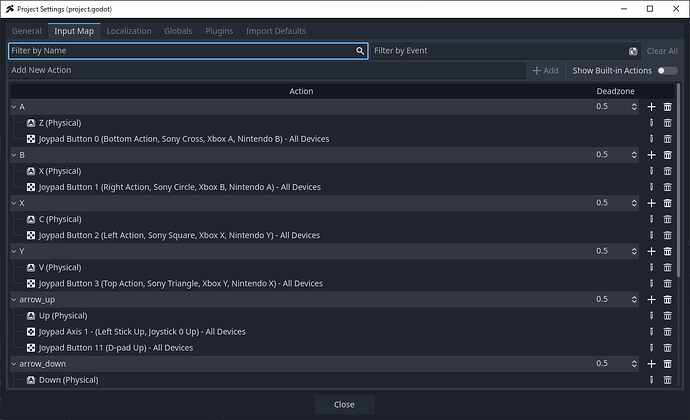Add an event to action A
This screenshot has width=690, height=420.
(x=651, y=107)
